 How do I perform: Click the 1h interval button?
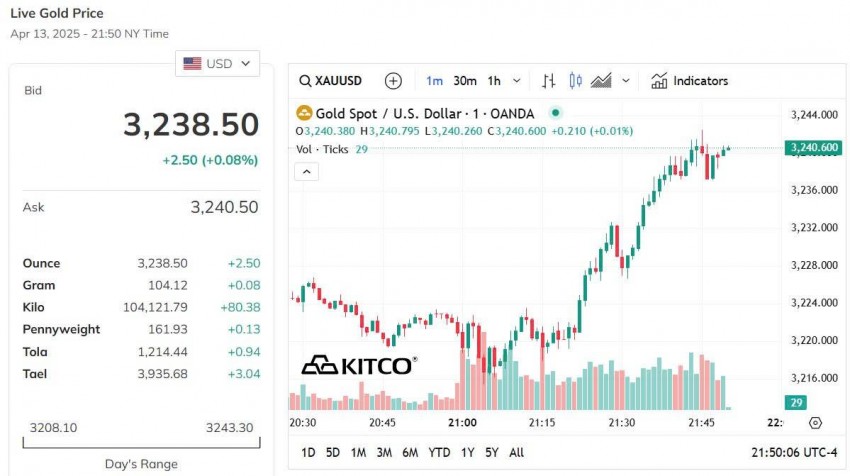[494, 81]
